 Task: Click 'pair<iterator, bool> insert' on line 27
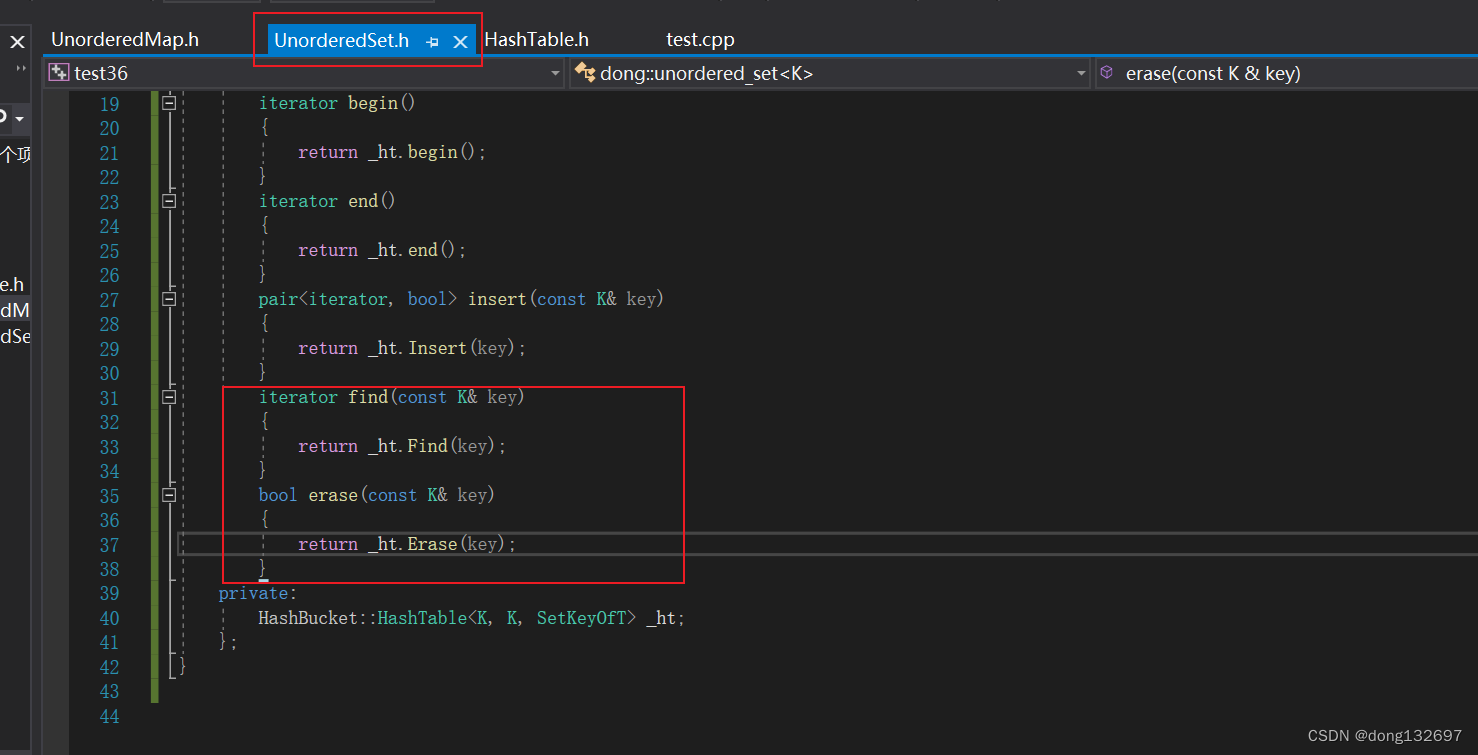pyautogui.click(x=394, y=299)
